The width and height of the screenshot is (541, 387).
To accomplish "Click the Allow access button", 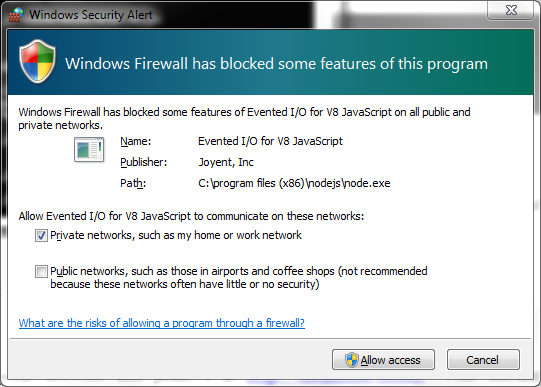I will point(383,360).
